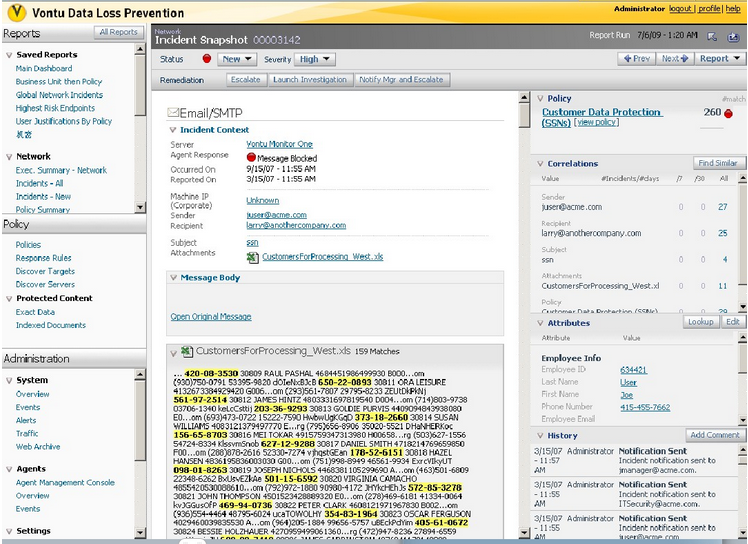Click the red status indicator beside New
This screenshot has height=544, width=748.
pyautogui.click(x=207, y=59)
